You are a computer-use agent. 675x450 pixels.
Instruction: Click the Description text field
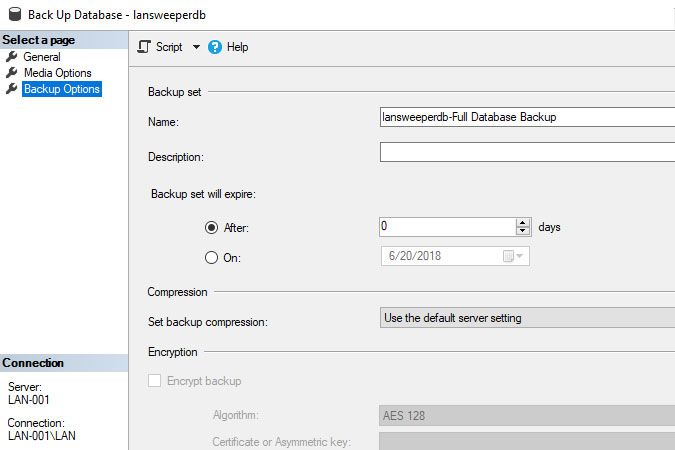[x=527, y=153]
